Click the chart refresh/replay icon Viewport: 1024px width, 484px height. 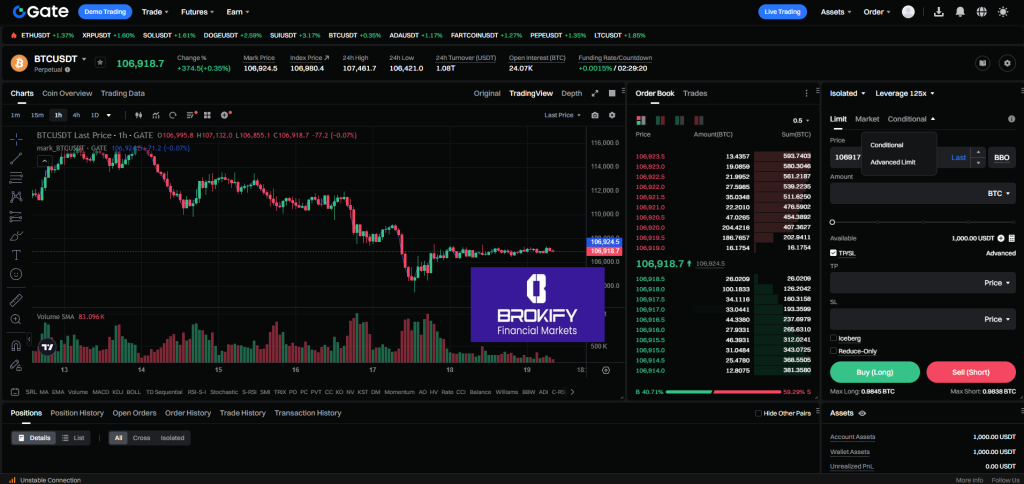point(173,115)
